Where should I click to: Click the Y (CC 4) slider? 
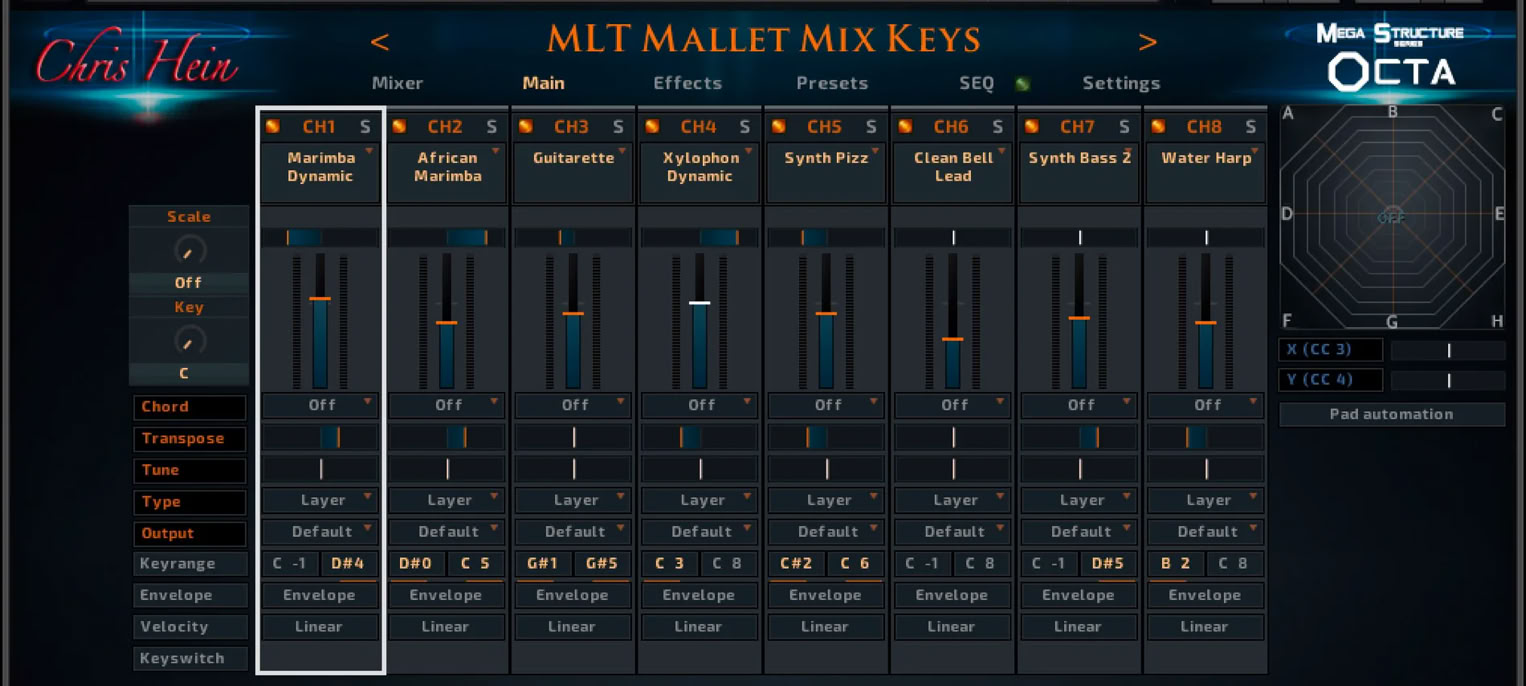tap(1448, 381)
